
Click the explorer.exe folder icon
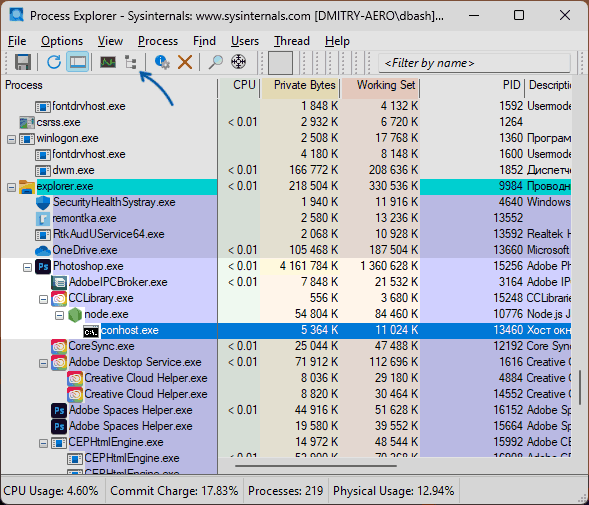[27, 187]
